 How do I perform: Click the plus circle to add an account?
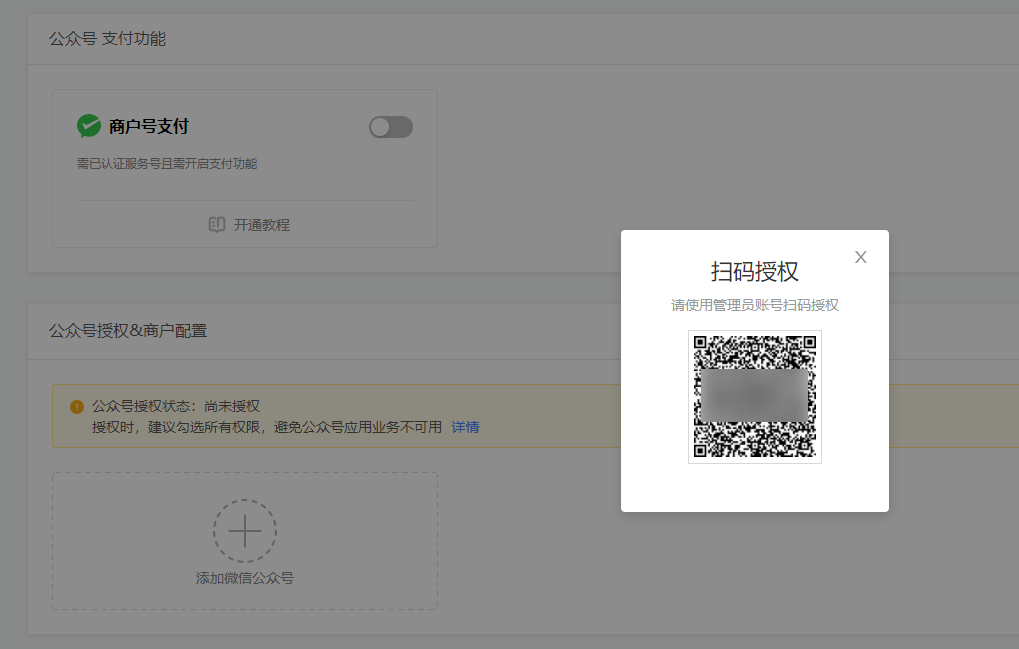point(245,531)
